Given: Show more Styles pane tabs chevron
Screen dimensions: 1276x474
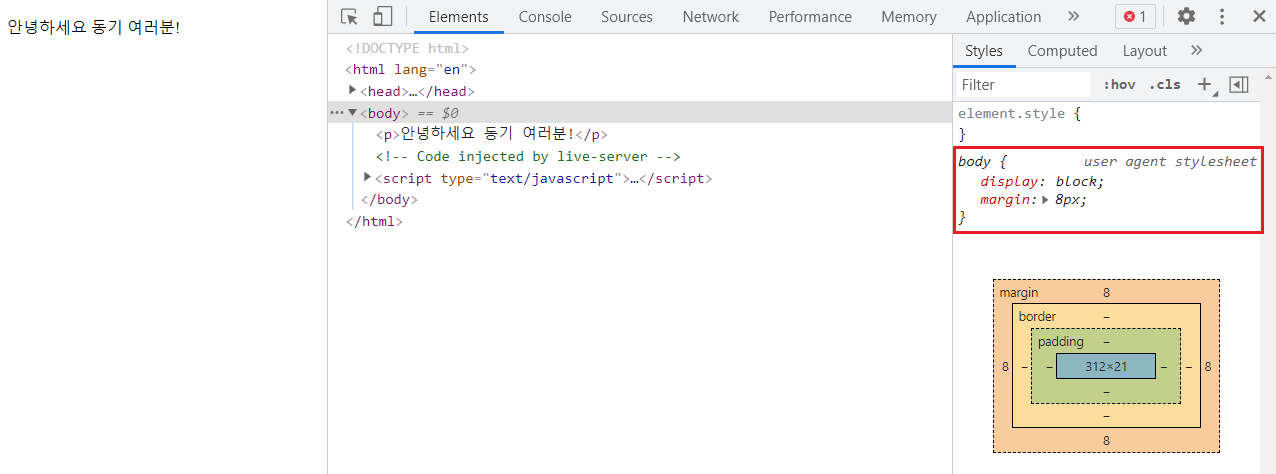Looking at the screenshot, I should pyautogui.click(x=1196, y=50).
